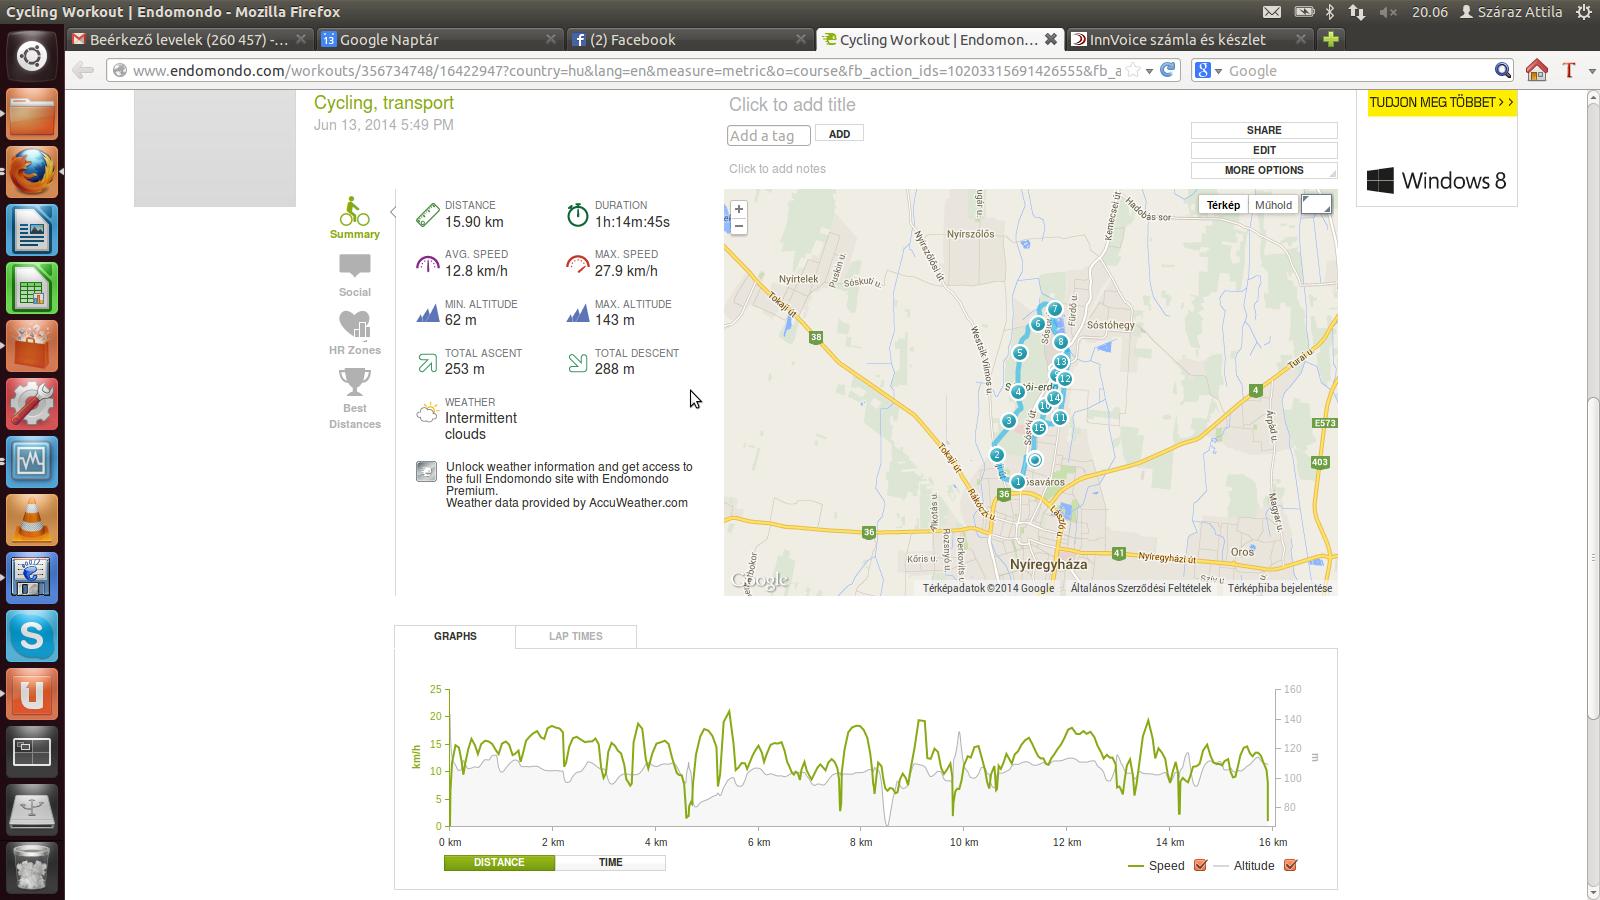Launch LibreOffice Writer from launcher
The width and height of the screenshot is (1600, 900).
[x=32, y=230]
